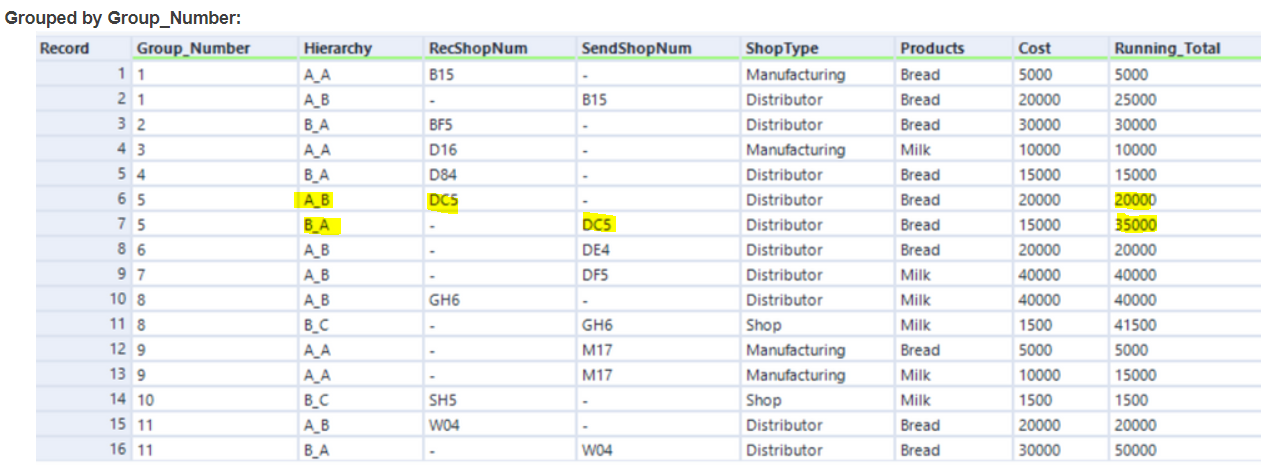The height and width of the screenshot is (471, 1261).
Task: Click highlighted running total 20000 in record 6
Action: point(1135,200)
